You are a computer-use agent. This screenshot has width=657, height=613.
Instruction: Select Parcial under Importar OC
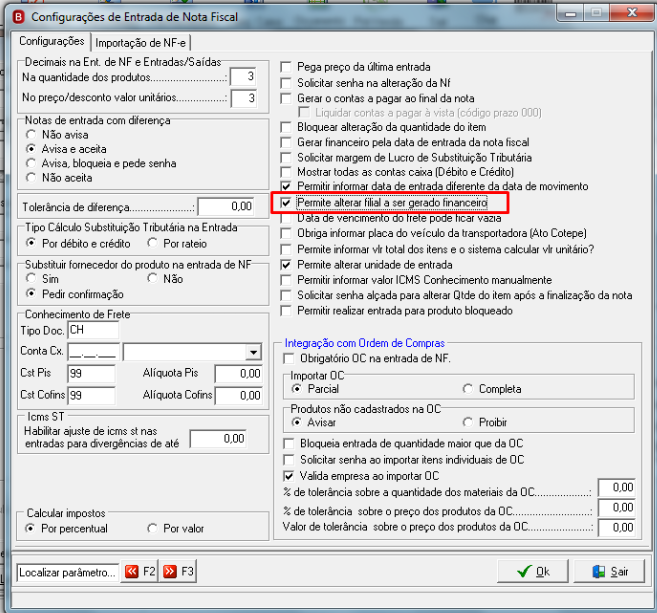click(296, 389)
